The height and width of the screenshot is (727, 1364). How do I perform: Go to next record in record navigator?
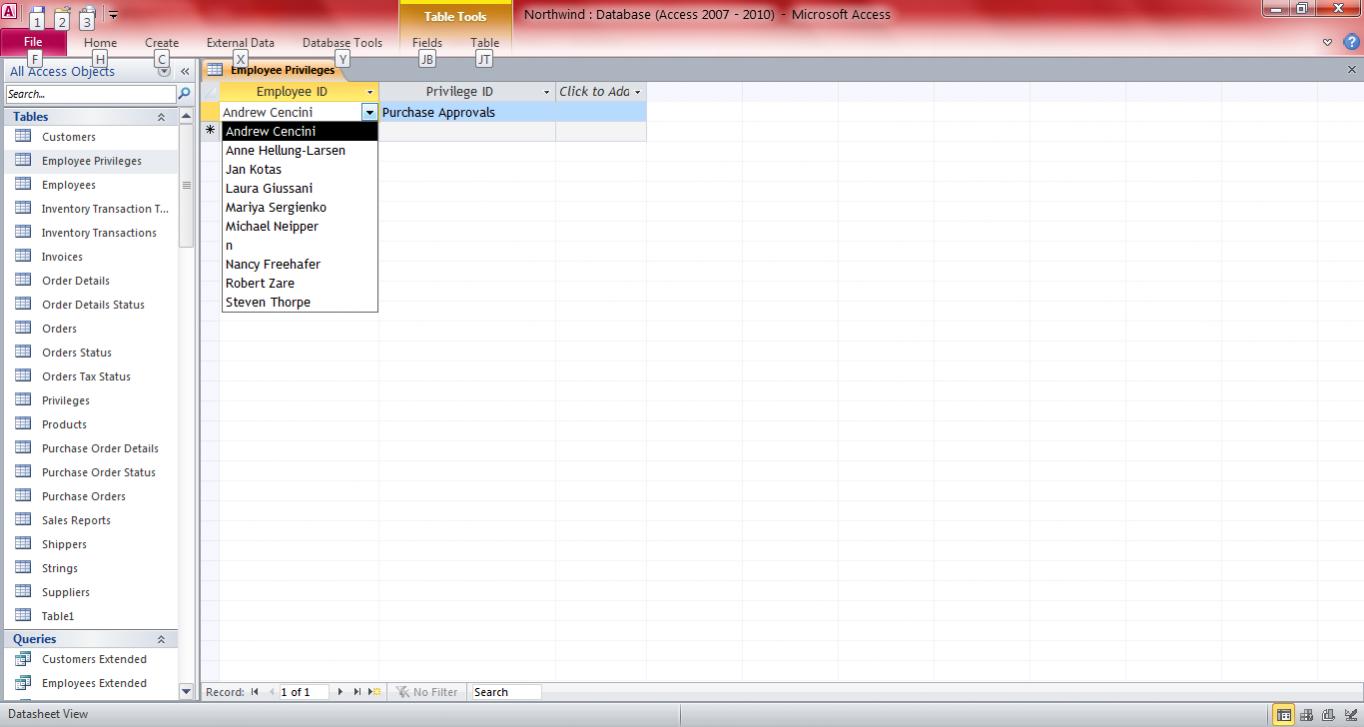340,692
